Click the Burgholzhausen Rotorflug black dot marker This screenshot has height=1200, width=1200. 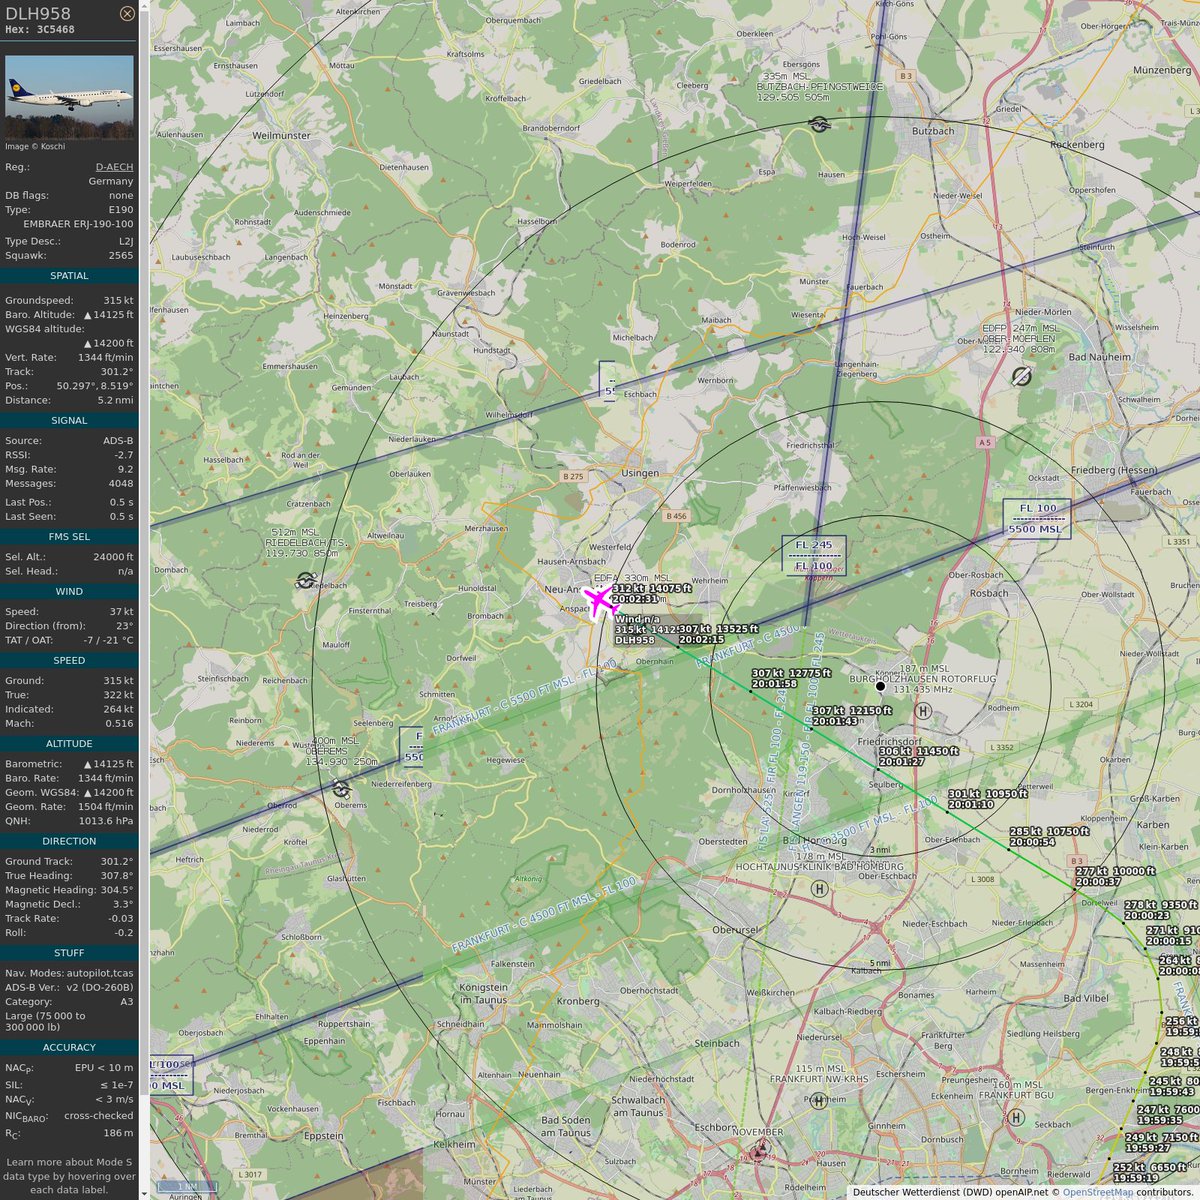(880, 686)
